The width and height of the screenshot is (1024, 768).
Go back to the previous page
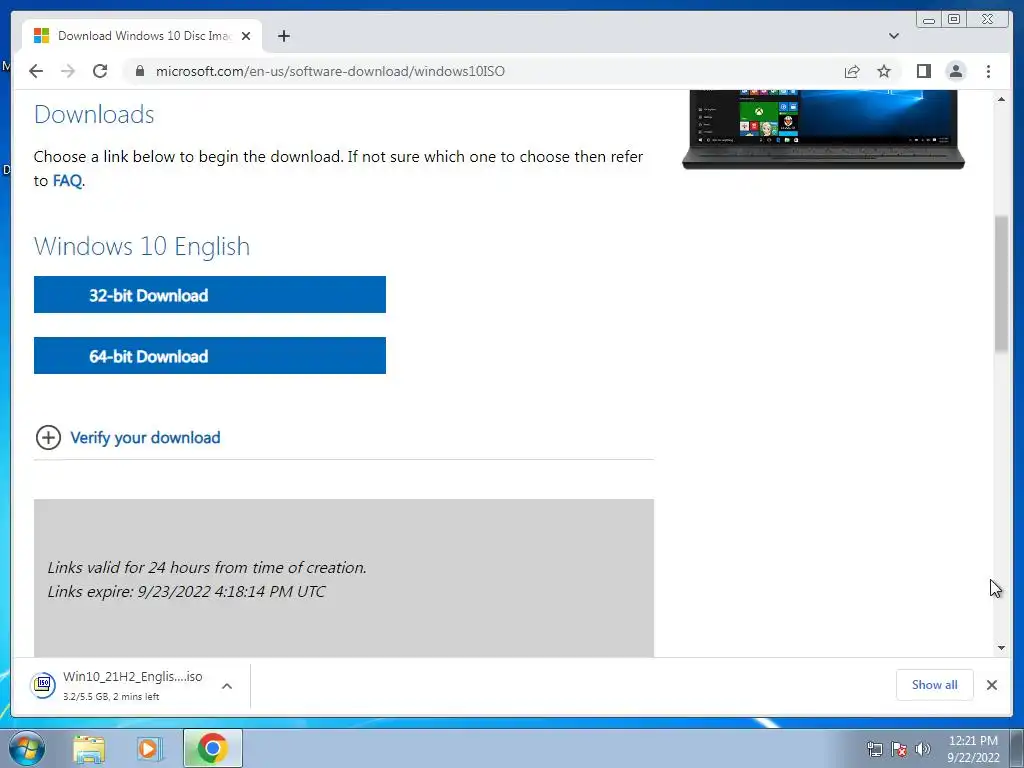[x=36, y=71]
